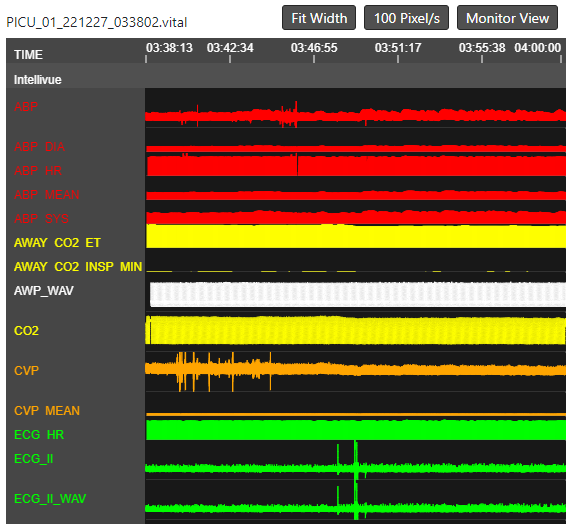Switch to Monitor View
Screen dimensions: 572x530
pyautogui.click(x=507, y=18)
